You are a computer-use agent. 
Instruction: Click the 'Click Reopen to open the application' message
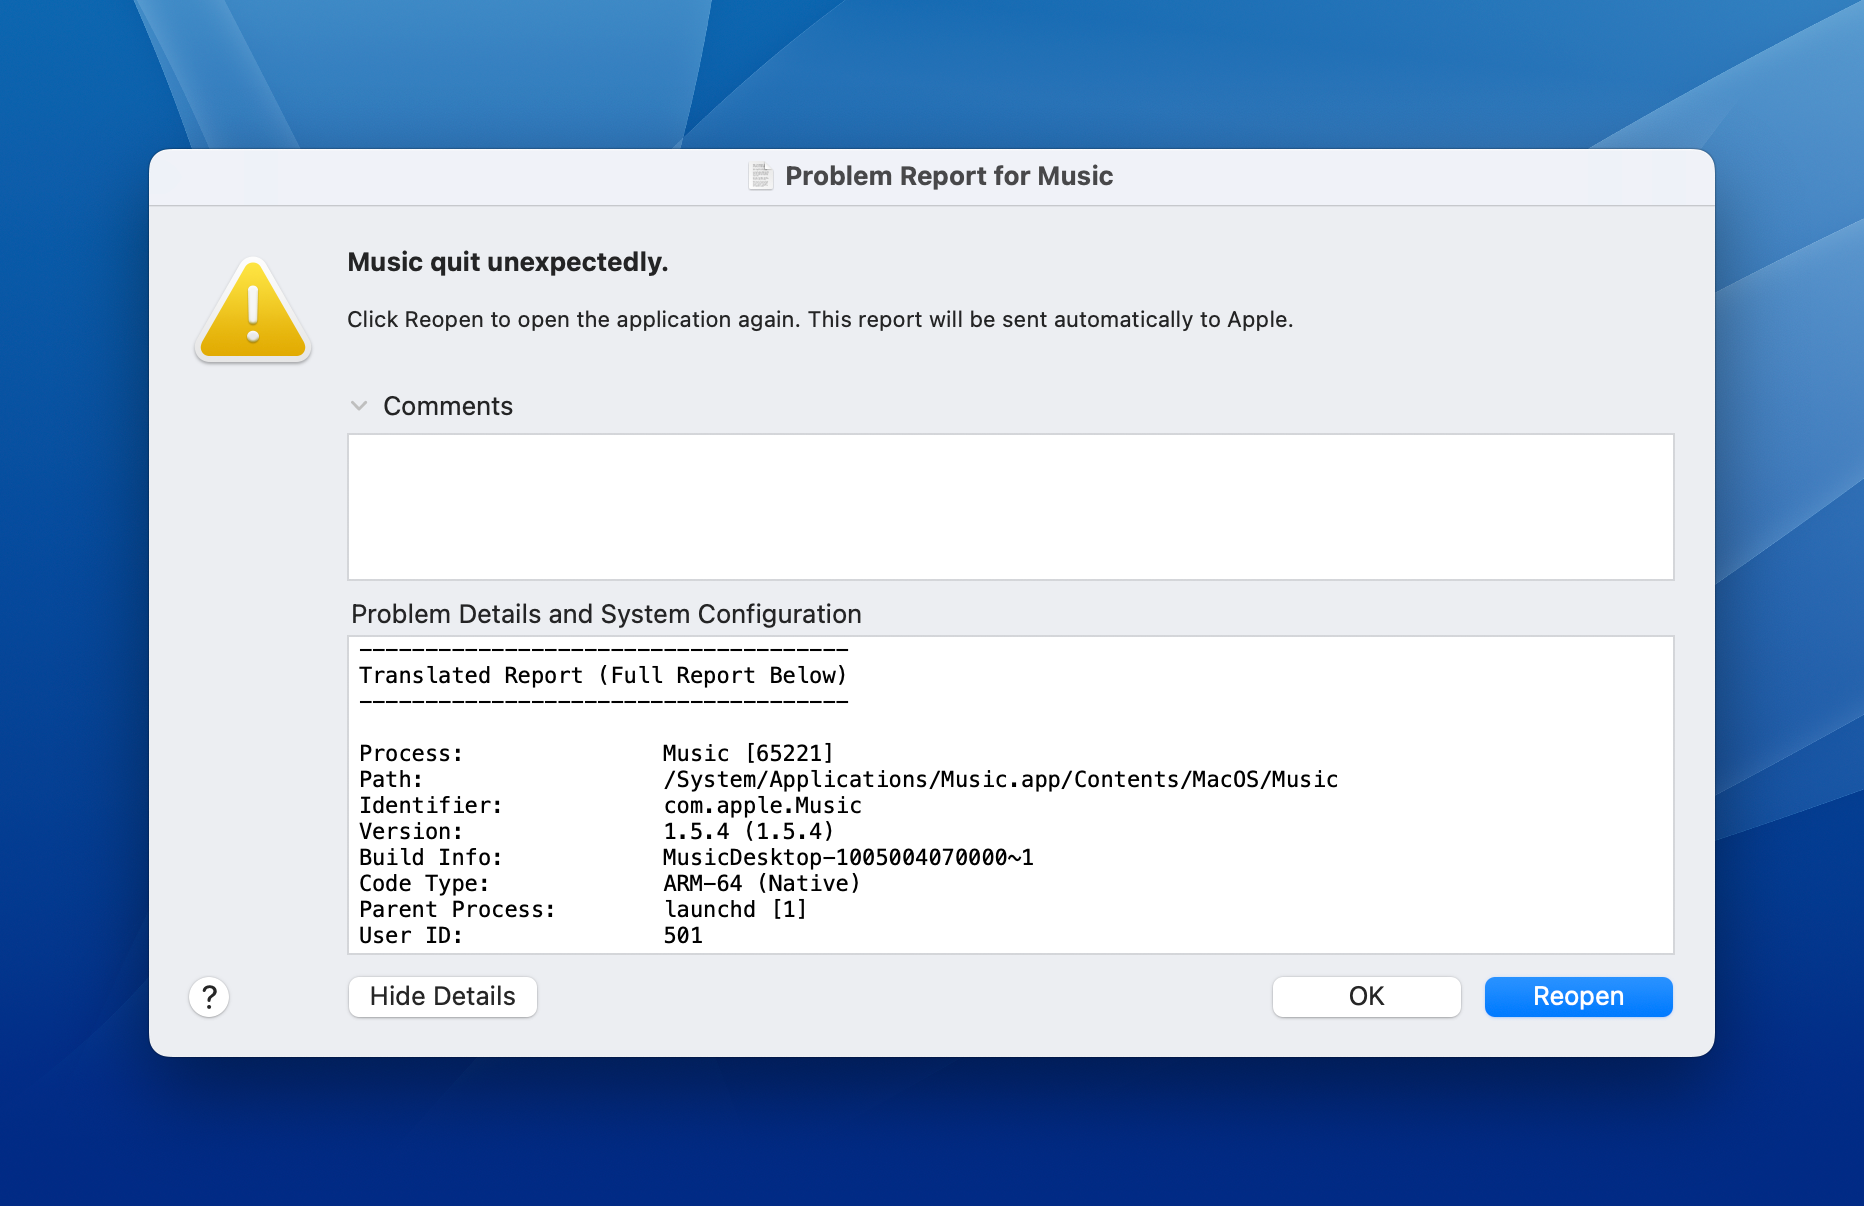[820, 319]
